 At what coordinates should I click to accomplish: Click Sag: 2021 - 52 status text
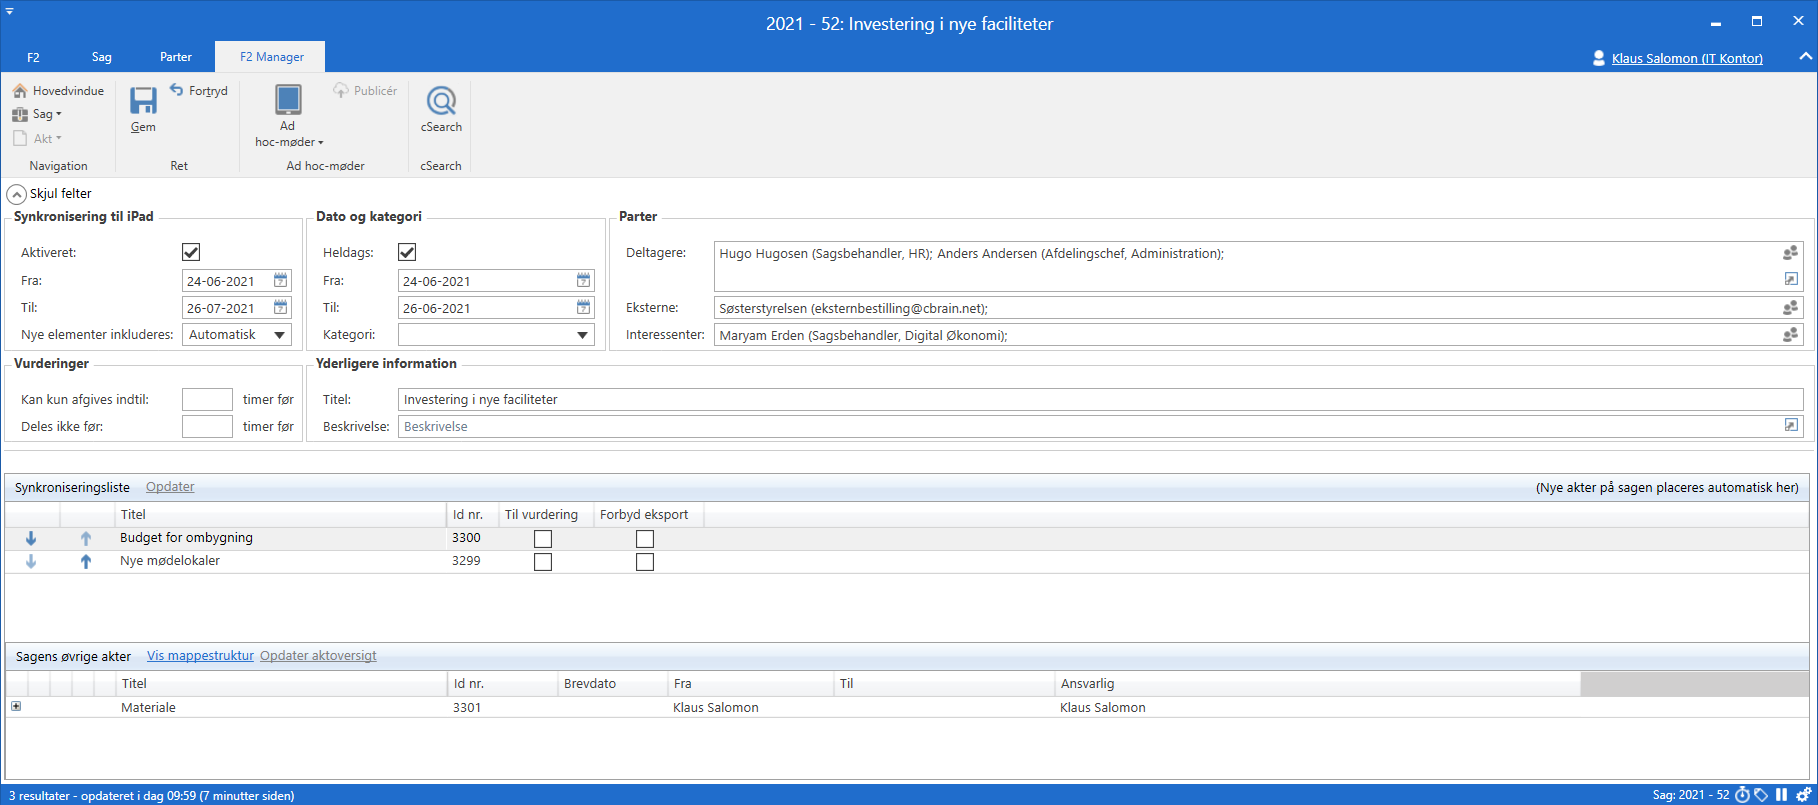1690,795
